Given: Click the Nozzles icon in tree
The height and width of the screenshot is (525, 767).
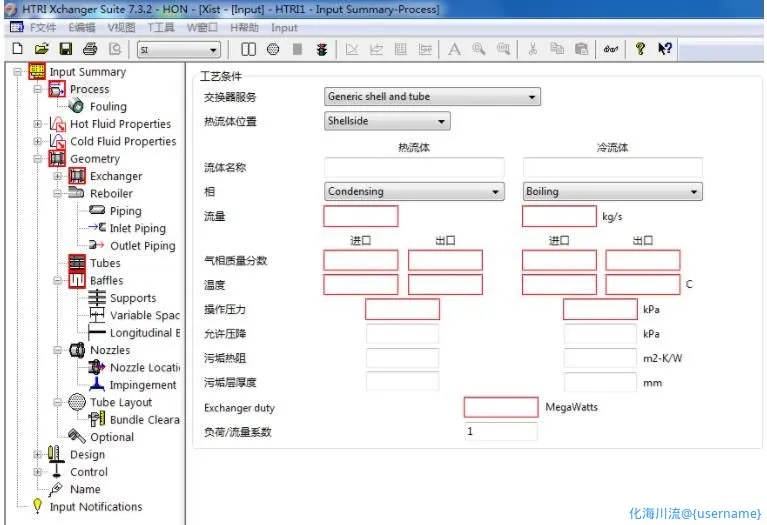Looking at the screenshot, I should point(77,350).
